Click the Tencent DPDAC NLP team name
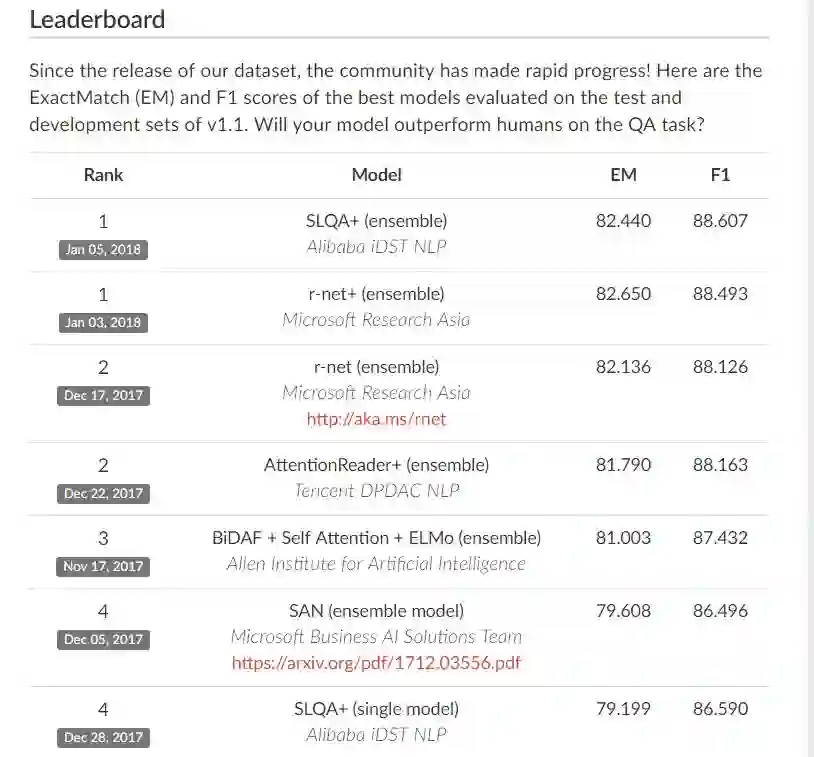814x757 pixels. [x=376, y=491]
